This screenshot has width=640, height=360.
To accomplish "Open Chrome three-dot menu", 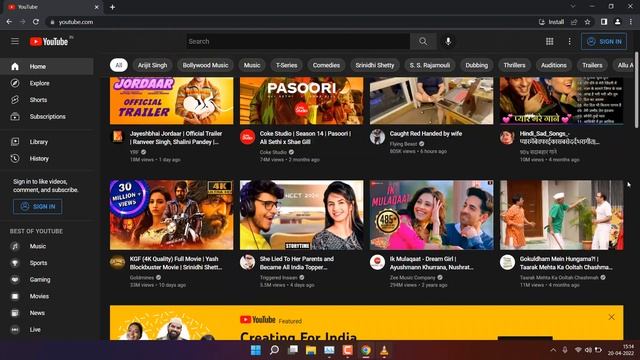I will click(x=631, y=22).
